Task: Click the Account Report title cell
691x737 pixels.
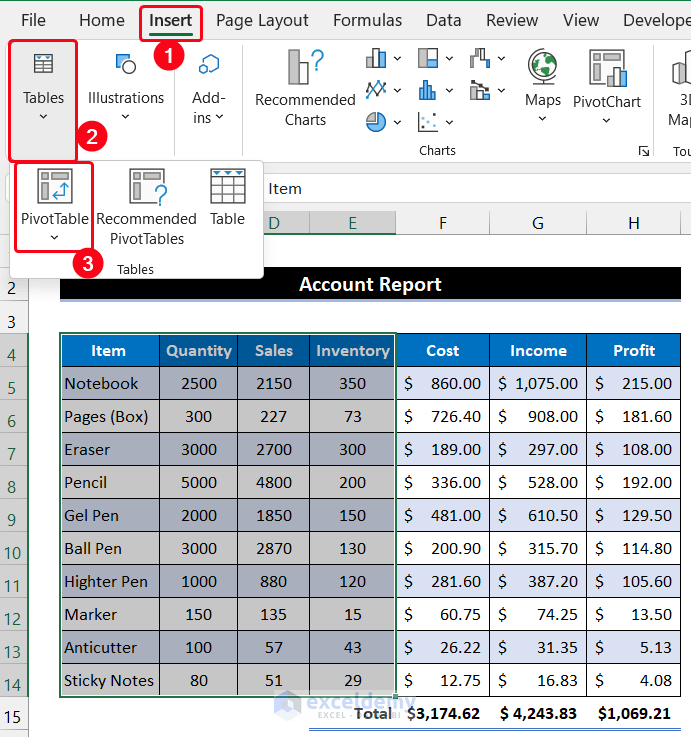Action: coord(370,284)
